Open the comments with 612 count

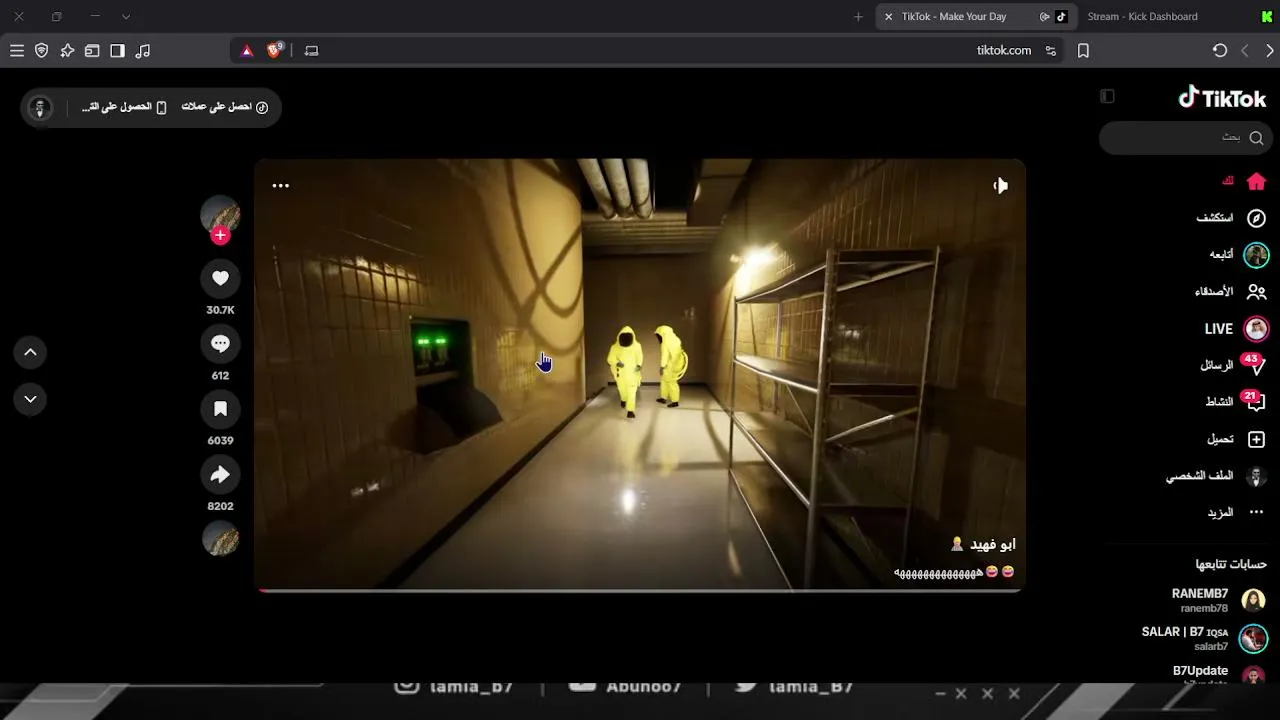[x=220, y=344]
